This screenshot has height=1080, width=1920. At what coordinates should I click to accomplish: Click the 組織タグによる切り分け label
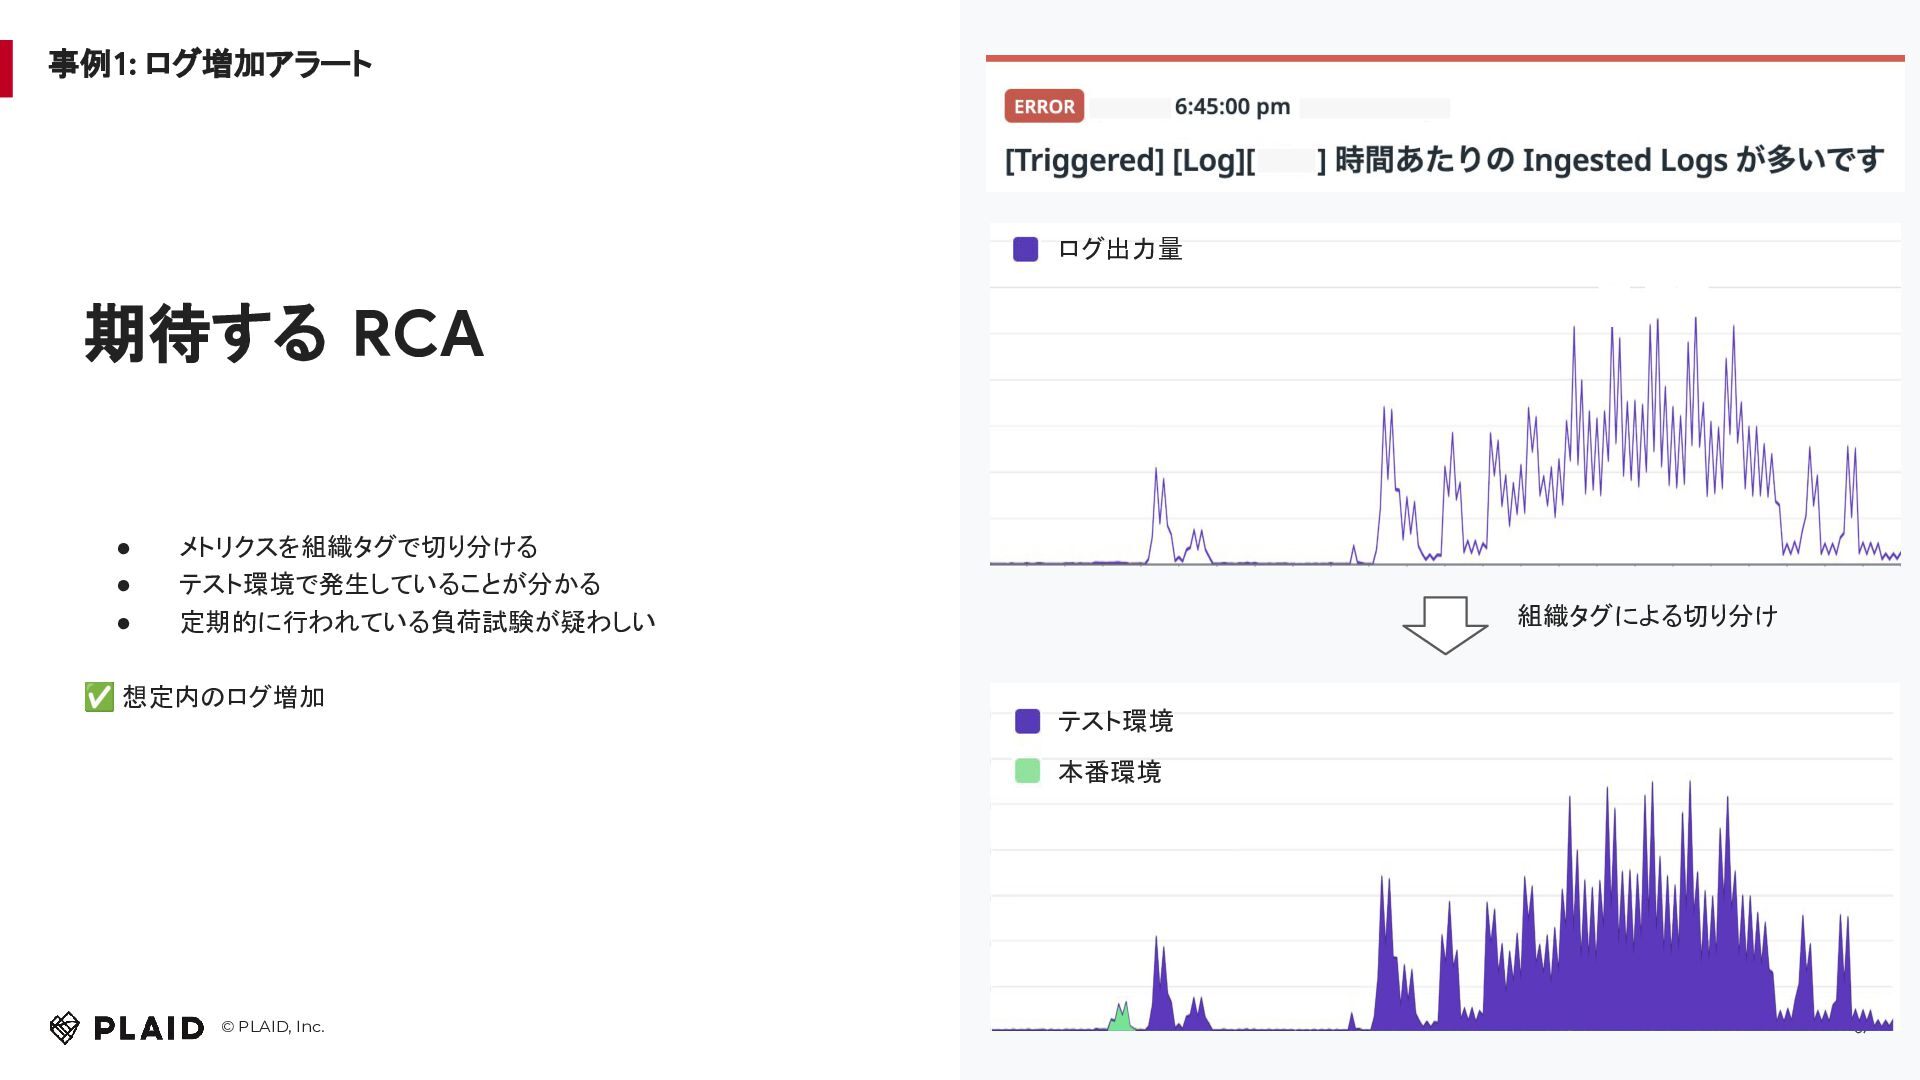[x=1647, y=616]
